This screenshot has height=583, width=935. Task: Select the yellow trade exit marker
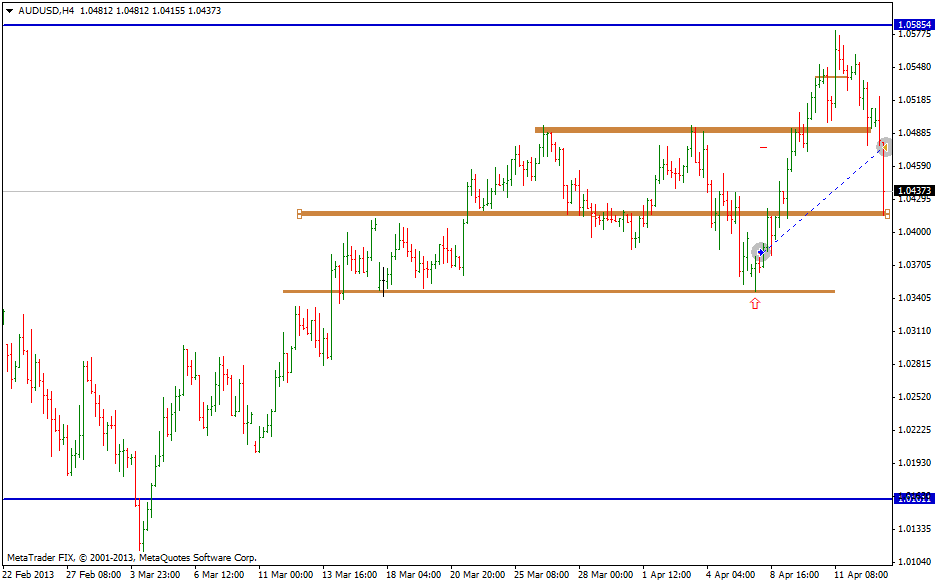point(884,147)
